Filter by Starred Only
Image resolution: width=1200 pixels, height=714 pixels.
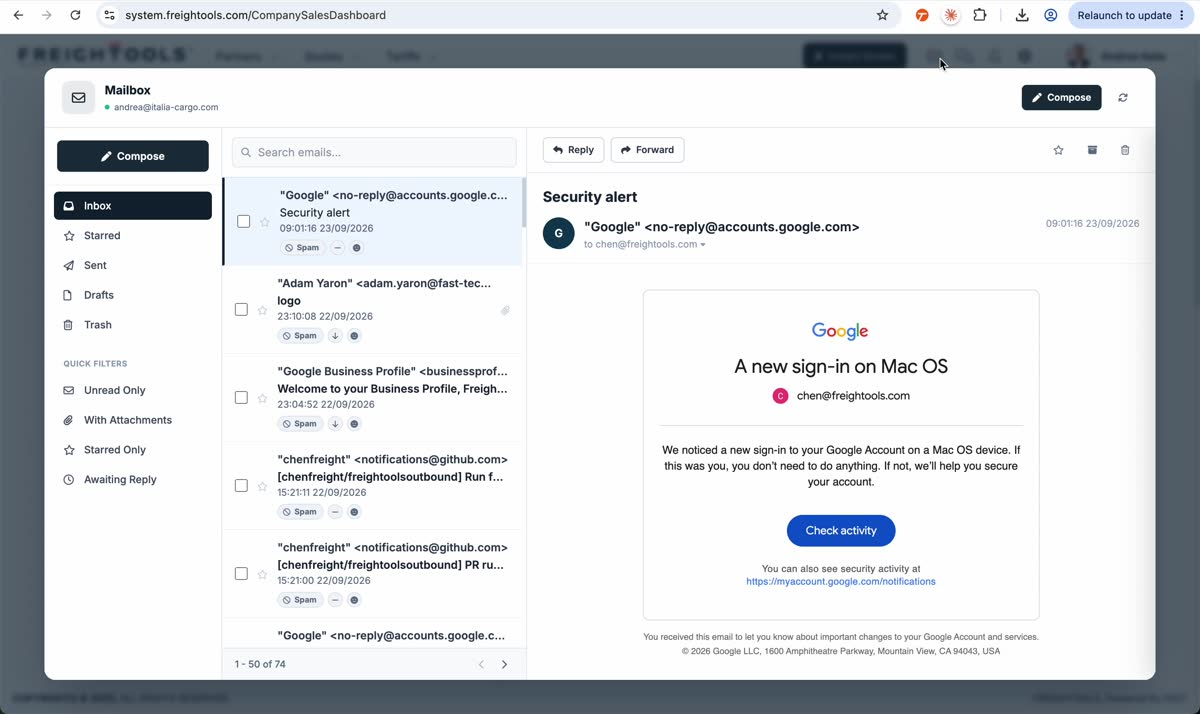133,450
